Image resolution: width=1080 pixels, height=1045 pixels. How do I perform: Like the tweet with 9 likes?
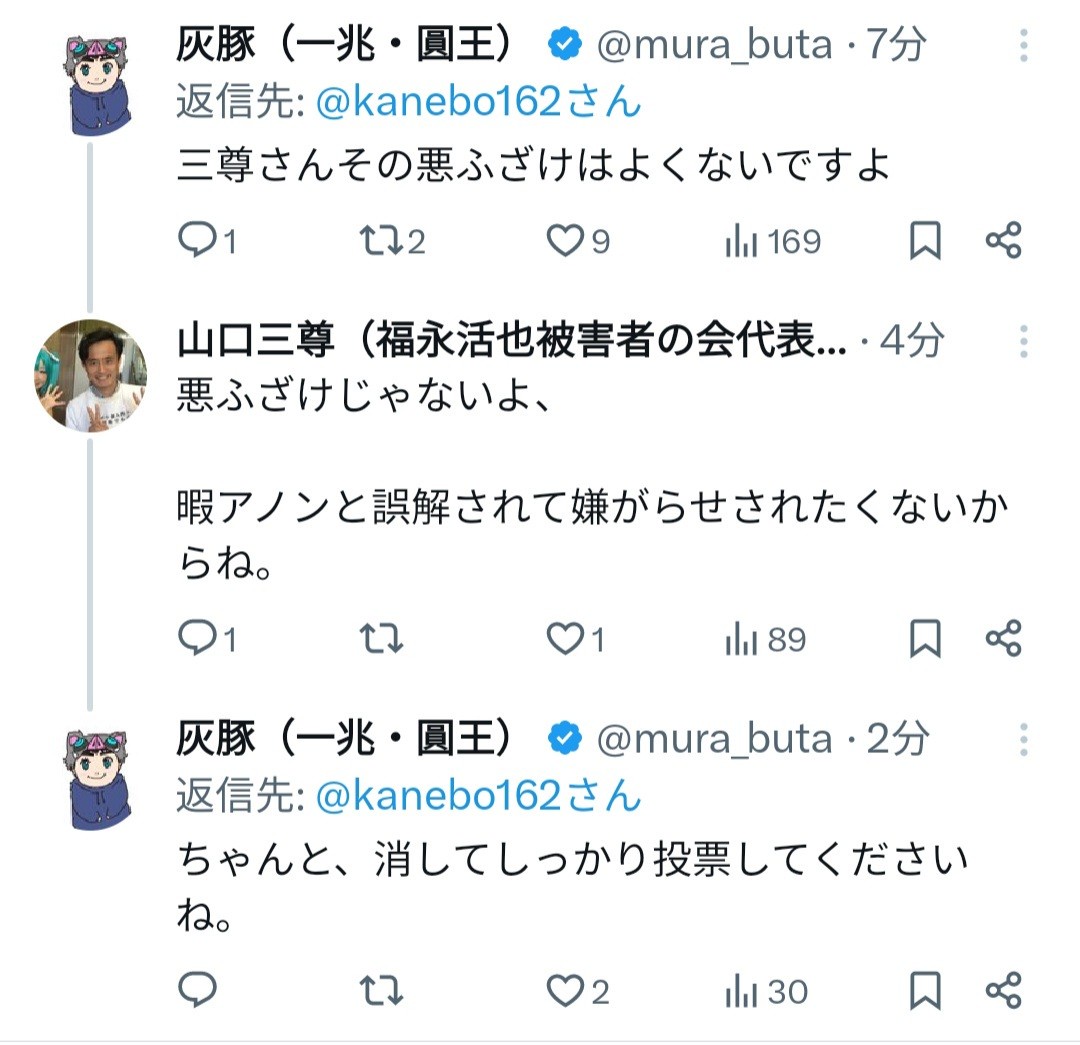pyautogui.click(x=566, y=241)
